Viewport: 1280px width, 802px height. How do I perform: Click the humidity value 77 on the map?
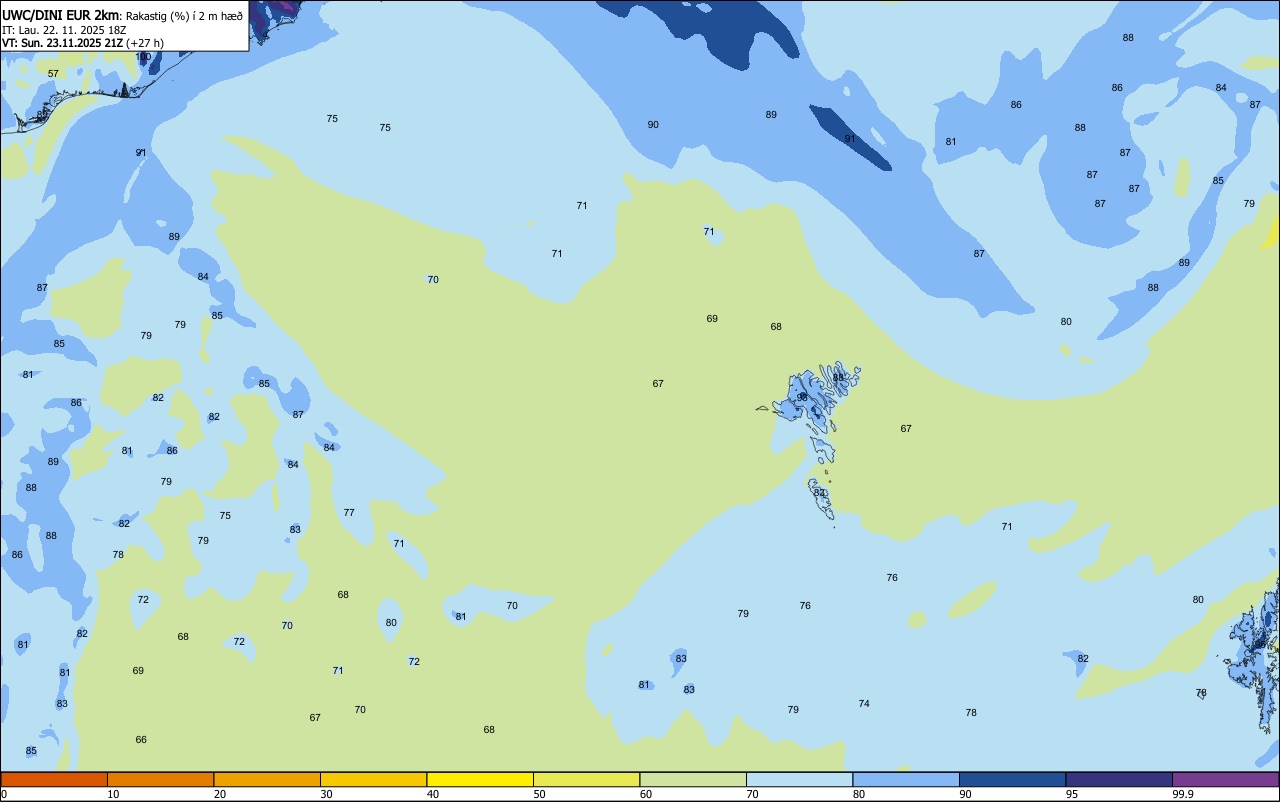coord(349,513)
